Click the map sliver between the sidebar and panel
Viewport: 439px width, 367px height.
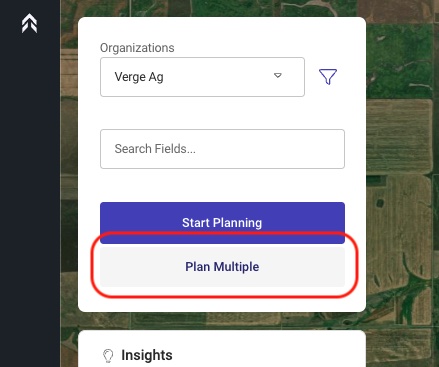[69, 183]
